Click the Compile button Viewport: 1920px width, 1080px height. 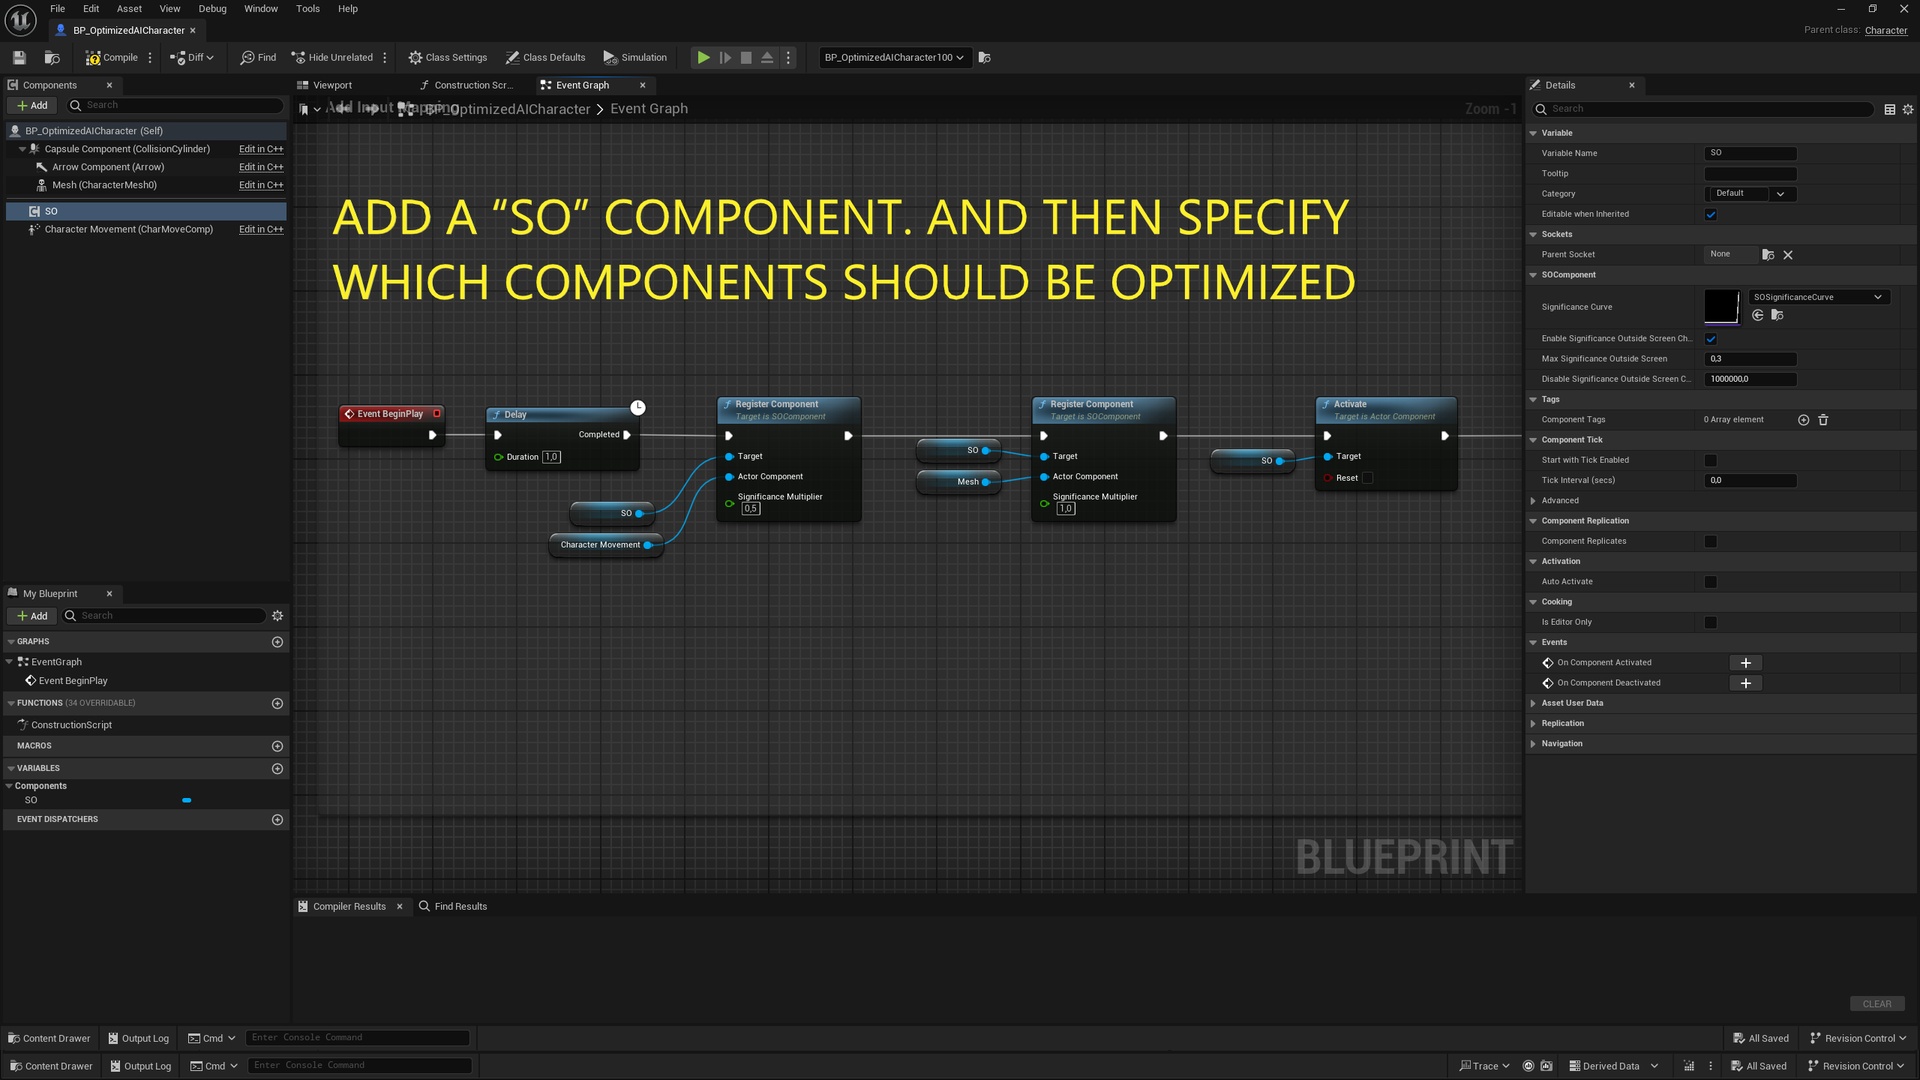[111, 58]
